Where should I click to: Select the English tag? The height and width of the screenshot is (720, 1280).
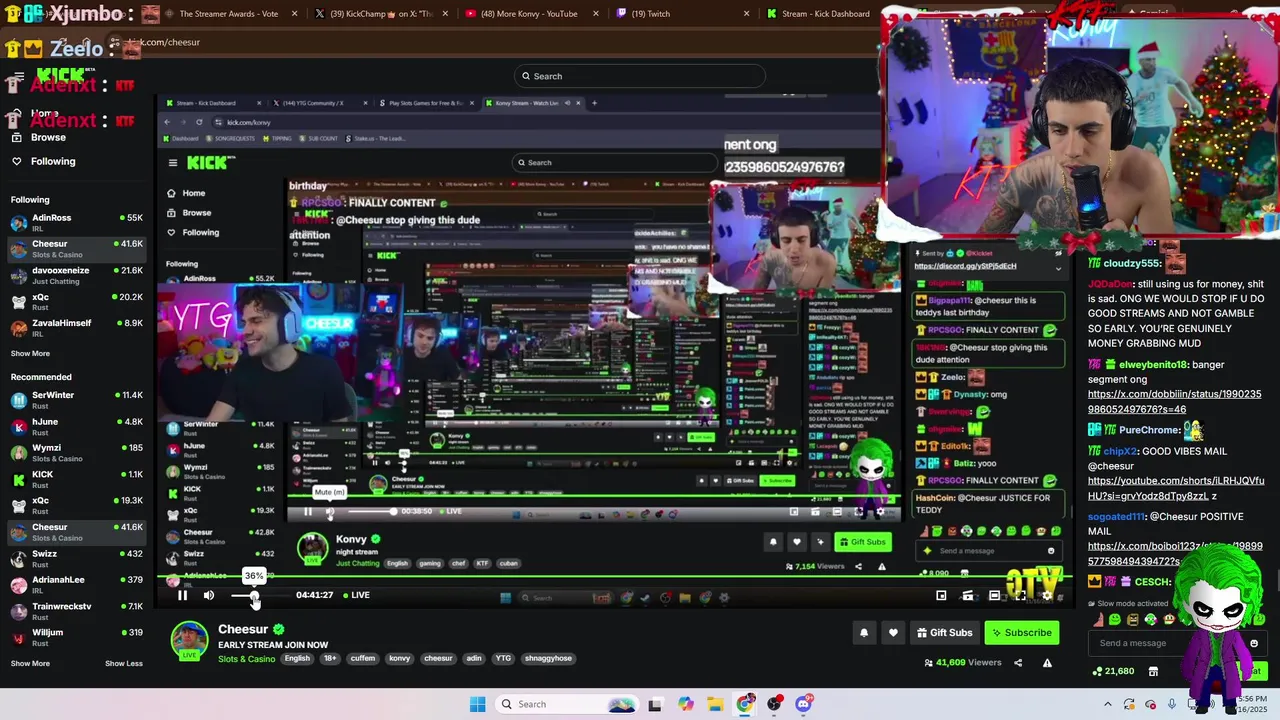[297, 659]
